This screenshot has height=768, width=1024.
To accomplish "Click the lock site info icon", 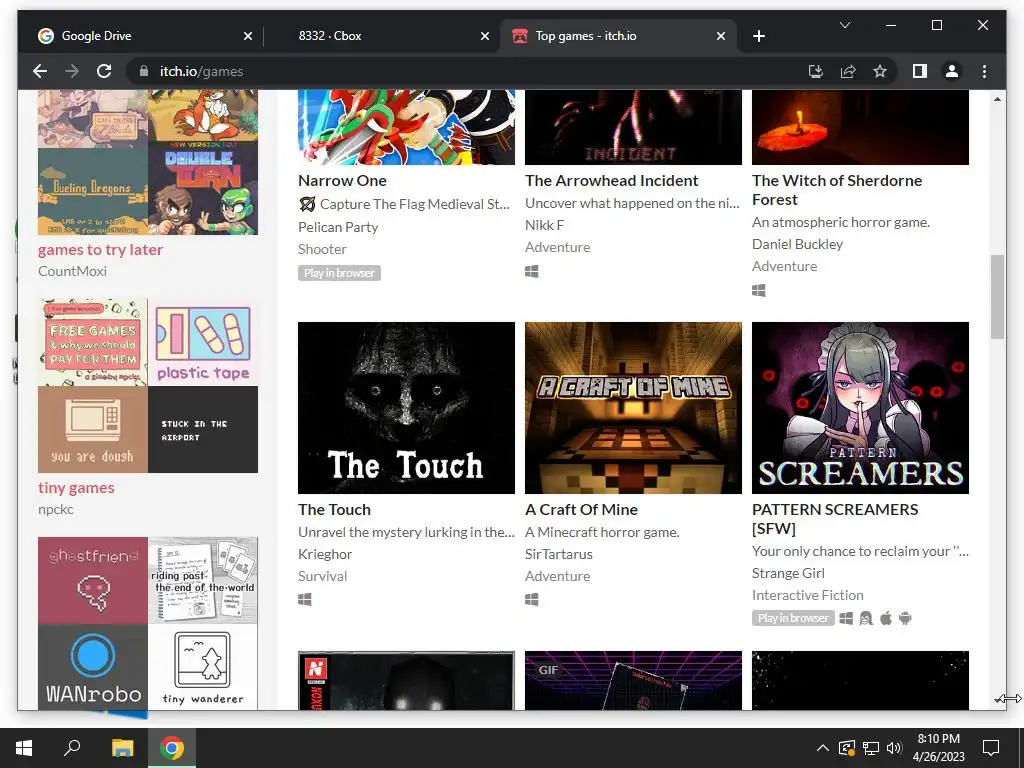I will pos(144,71).
